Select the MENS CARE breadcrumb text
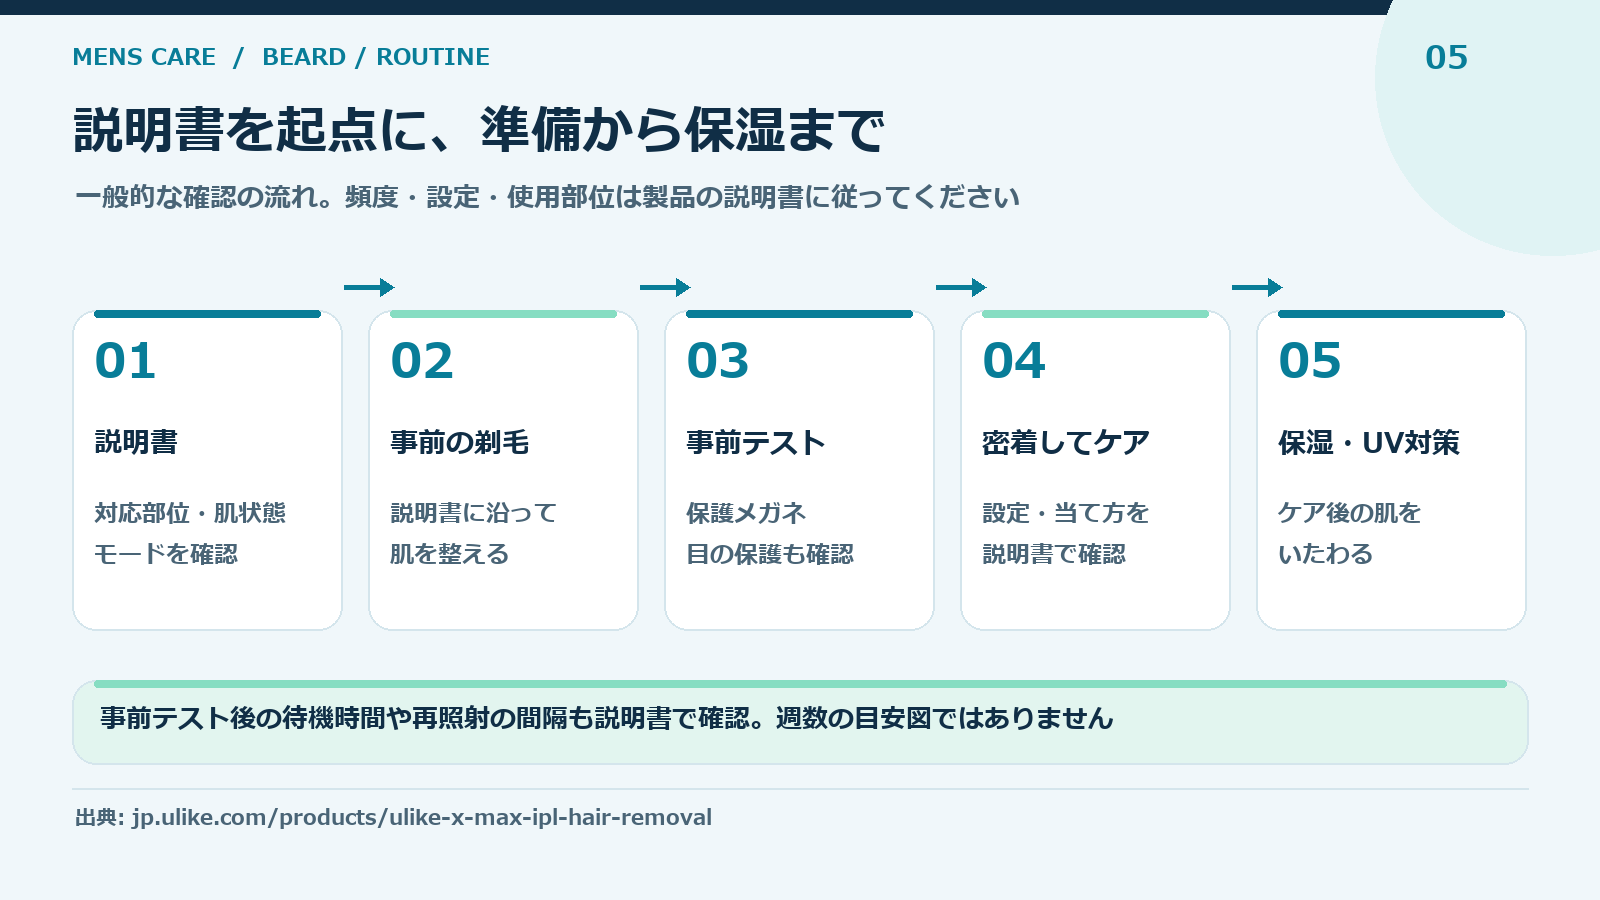The height and width of the screenshot is (900, 1600). (x=144, y=57)
